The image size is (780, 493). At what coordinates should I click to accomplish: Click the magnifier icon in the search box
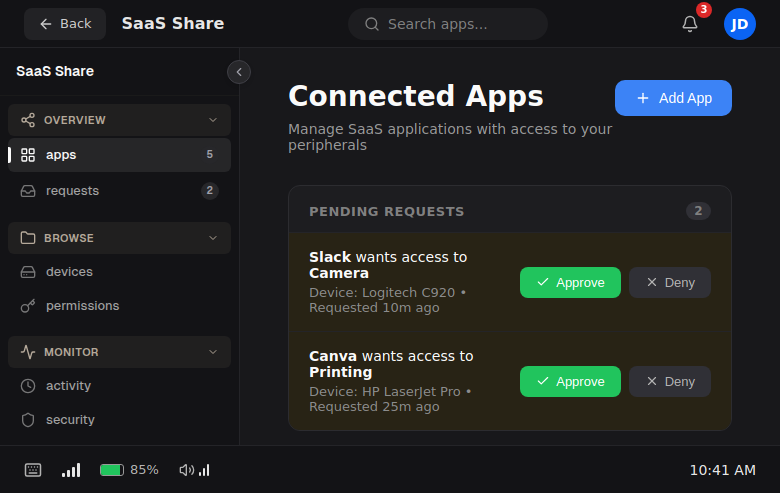(372, 24)
